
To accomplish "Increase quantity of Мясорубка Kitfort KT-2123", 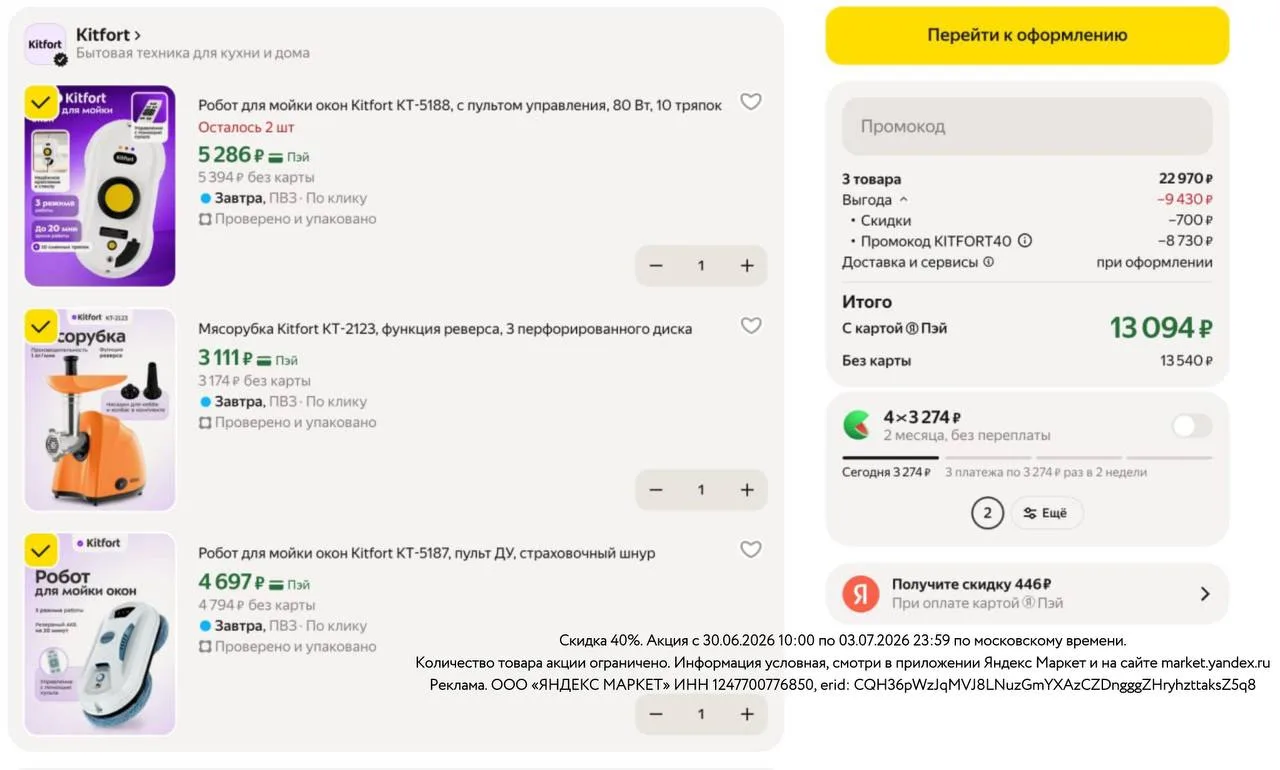I will (x=747, y=490).
